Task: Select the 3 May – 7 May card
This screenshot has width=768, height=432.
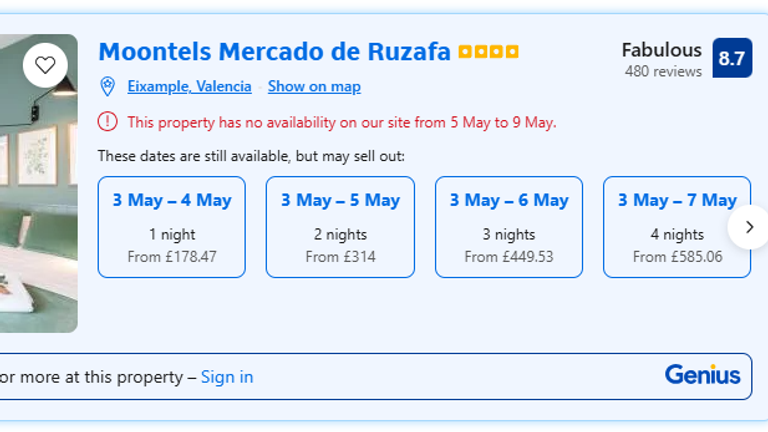Action: coord(676,227)
